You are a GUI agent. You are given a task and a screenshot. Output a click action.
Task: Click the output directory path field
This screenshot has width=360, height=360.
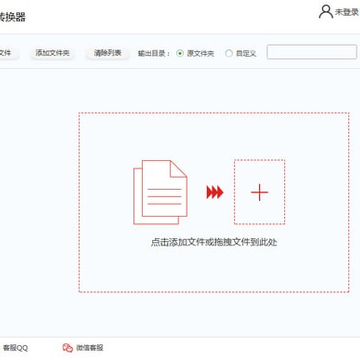pyautogui.click(x=312, y=52)
